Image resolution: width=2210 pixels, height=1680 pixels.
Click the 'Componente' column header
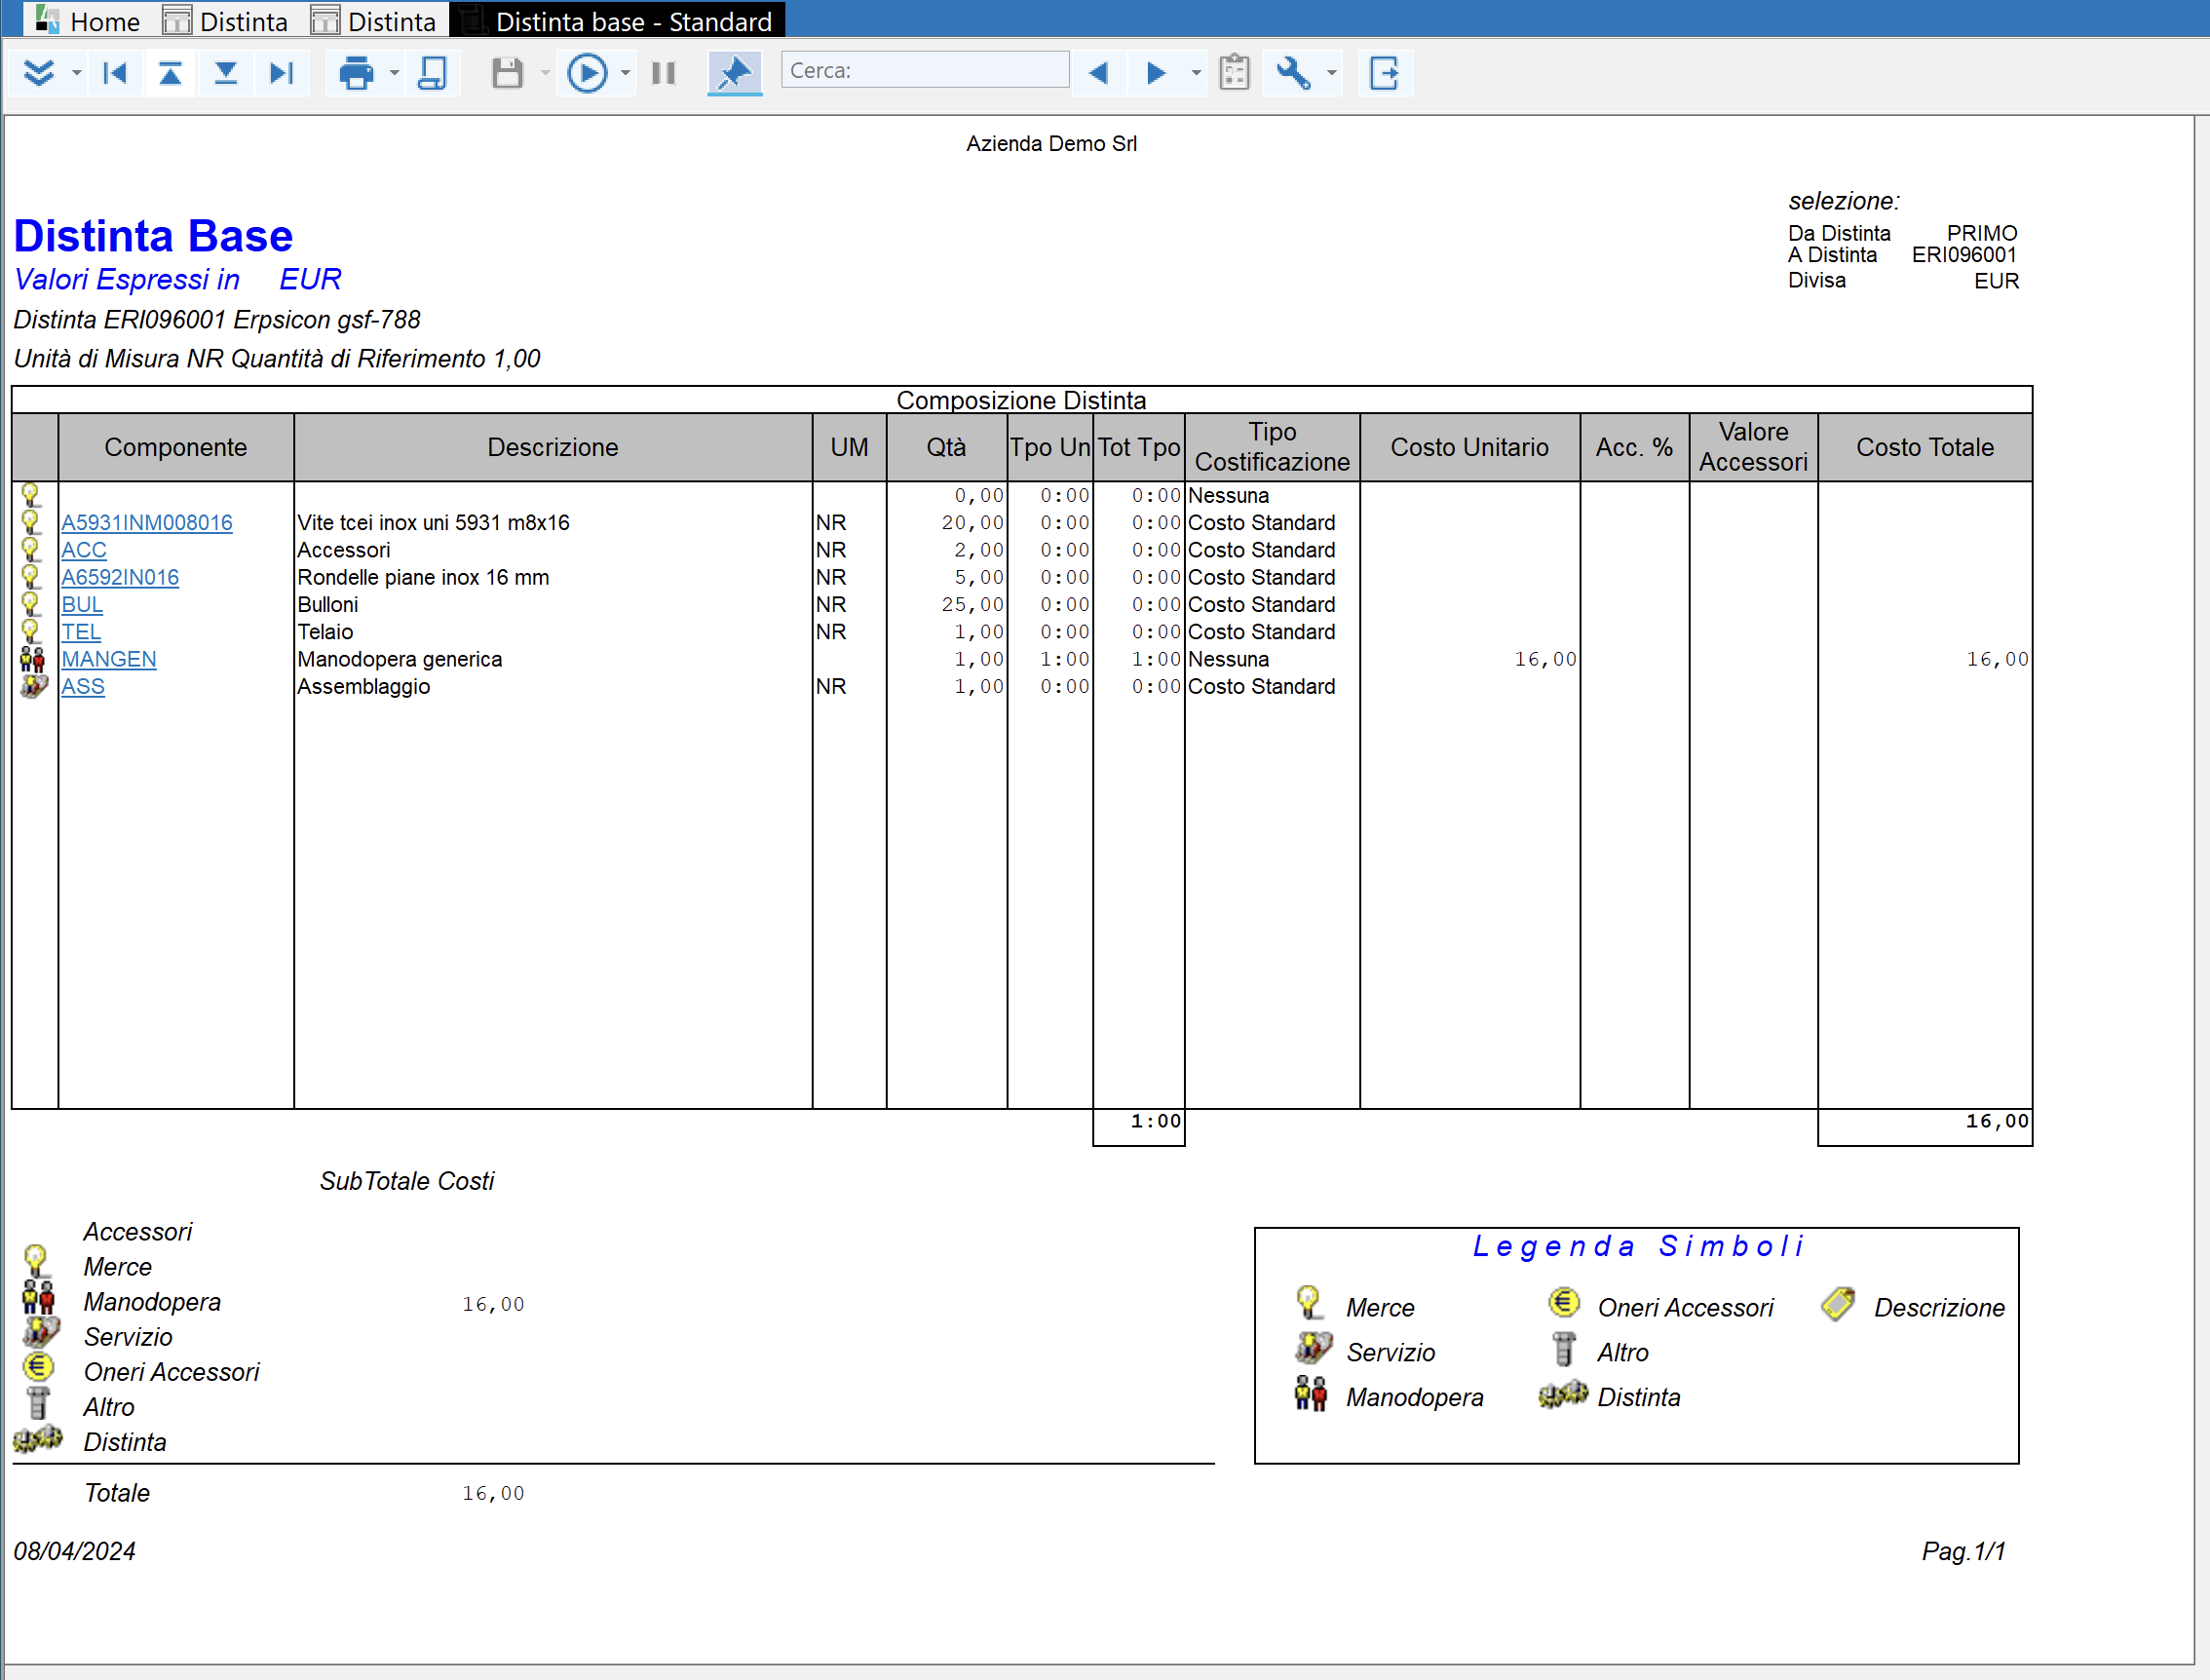(176, 447)
